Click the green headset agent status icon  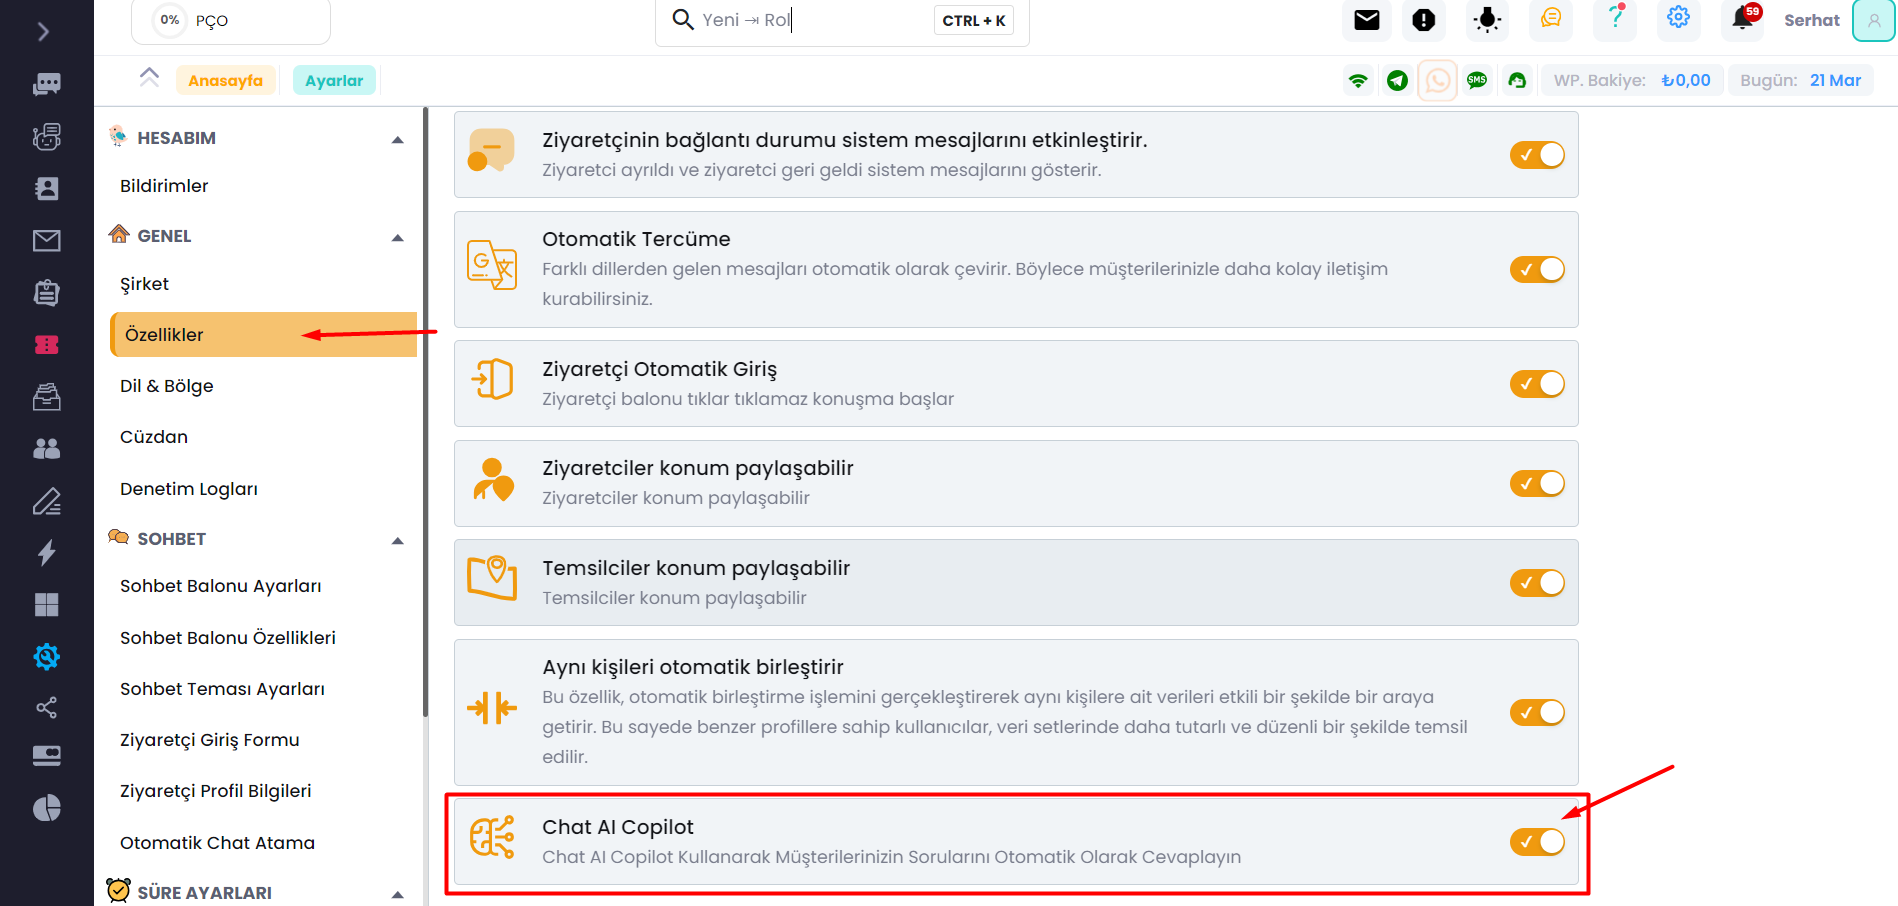(x=1517, y=80)
